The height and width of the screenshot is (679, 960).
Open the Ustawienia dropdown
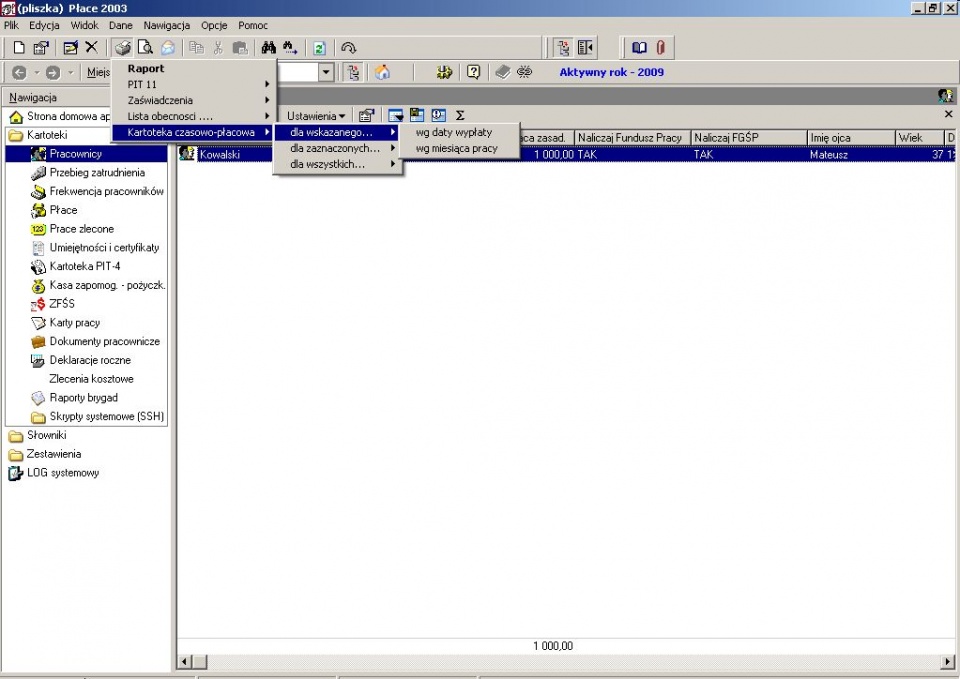point(316,116)
